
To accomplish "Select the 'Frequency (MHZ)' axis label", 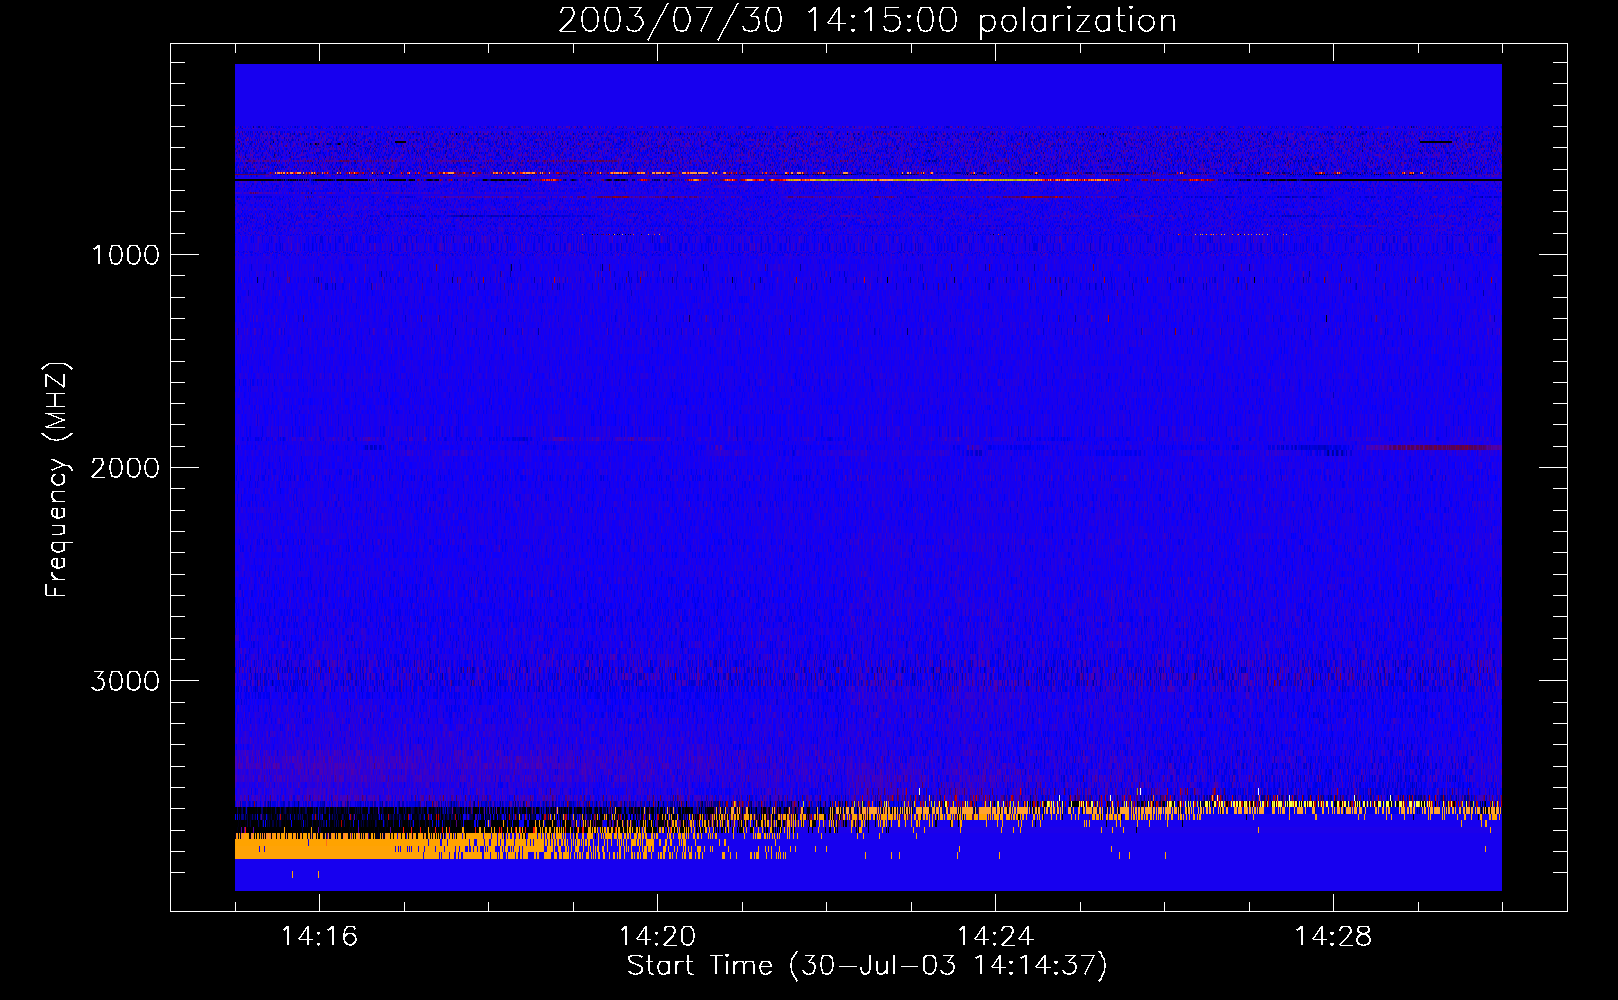I will pyautogui.click(x=57, y=480).
